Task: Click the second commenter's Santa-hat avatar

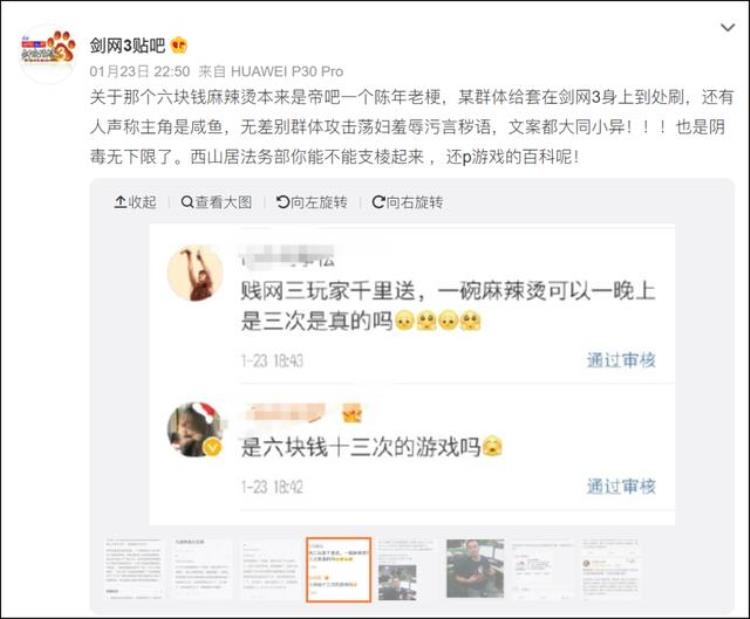Action: 195,430
